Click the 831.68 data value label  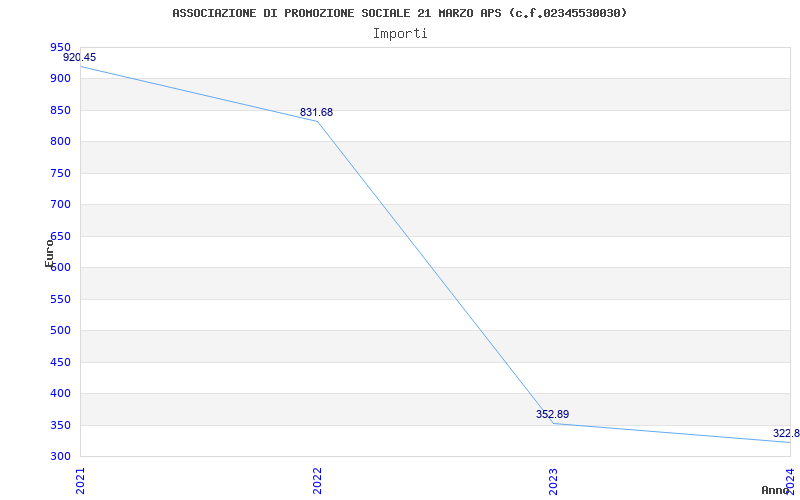click(316, 112)
